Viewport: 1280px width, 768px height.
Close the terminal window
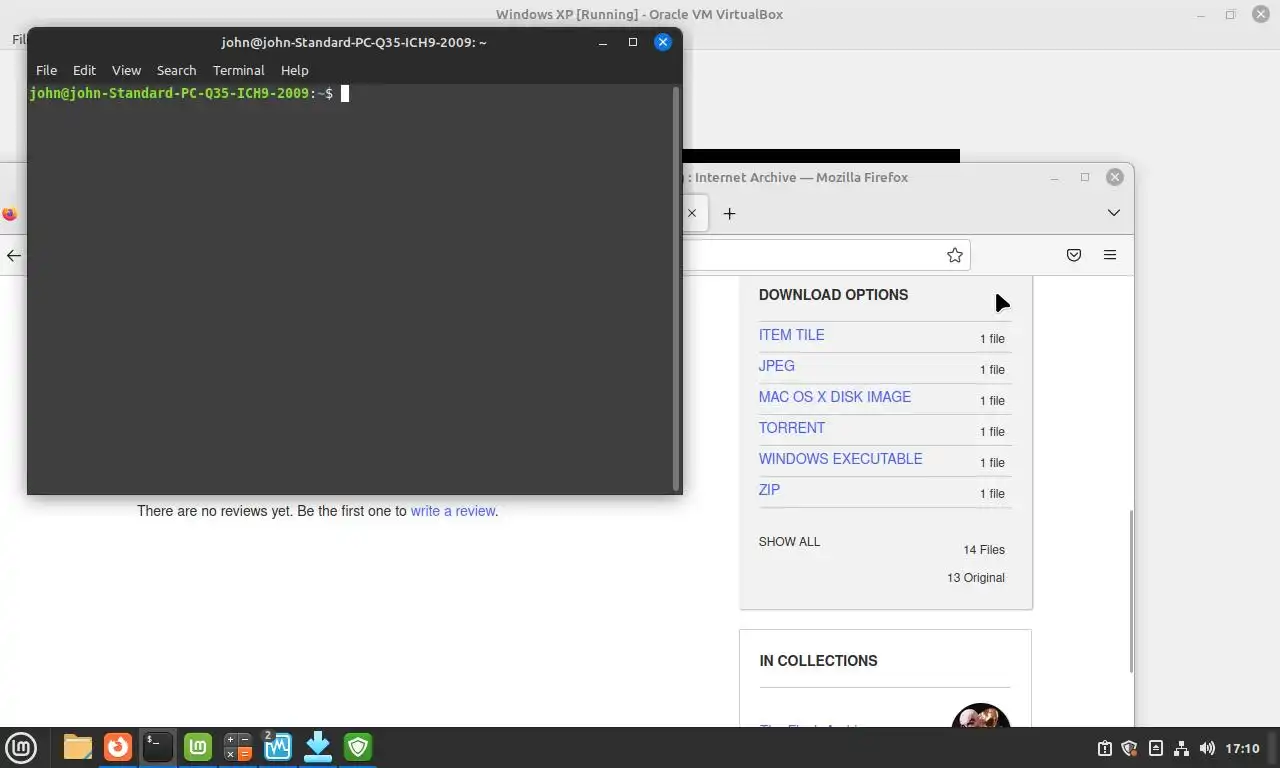coord(663,42)
